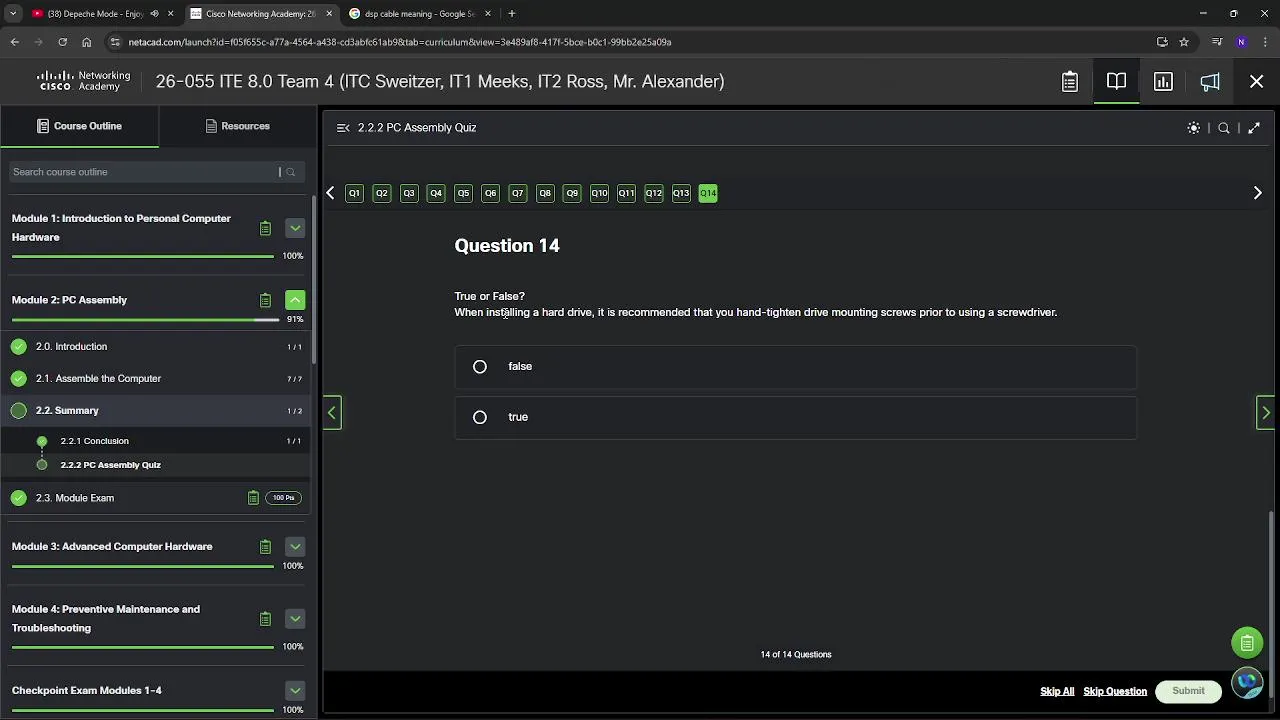The height and width of the screenshot is (720, 1280).
Task: Open floating green clipboard button
Action: pyautogui.click(x=1247, y=643)
